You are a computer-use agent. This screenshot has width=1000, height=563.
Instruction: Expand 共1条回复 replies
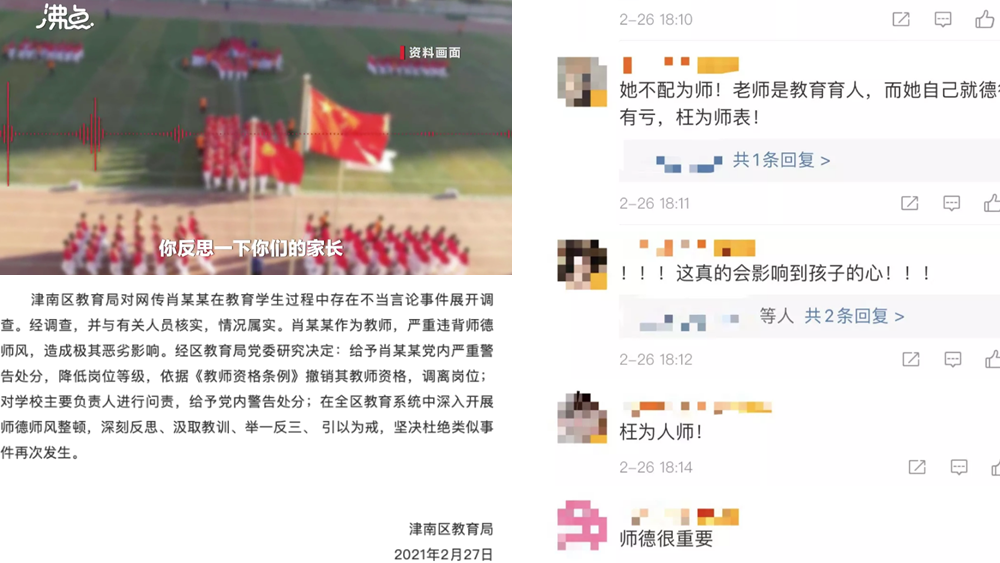(x=781, y=160)
